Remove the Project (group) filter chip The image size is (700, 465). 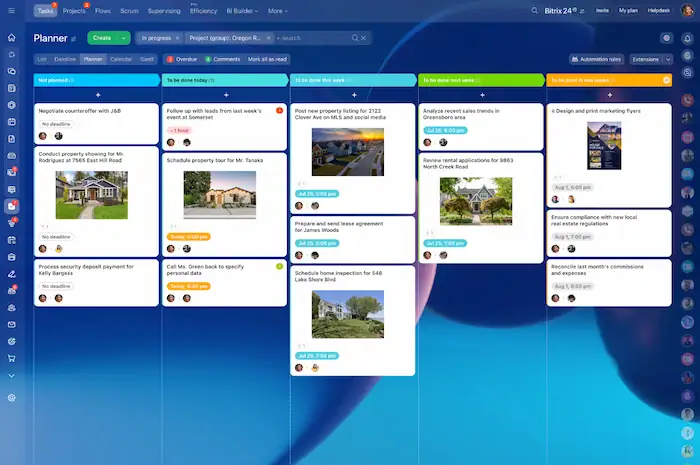point(268,38)
